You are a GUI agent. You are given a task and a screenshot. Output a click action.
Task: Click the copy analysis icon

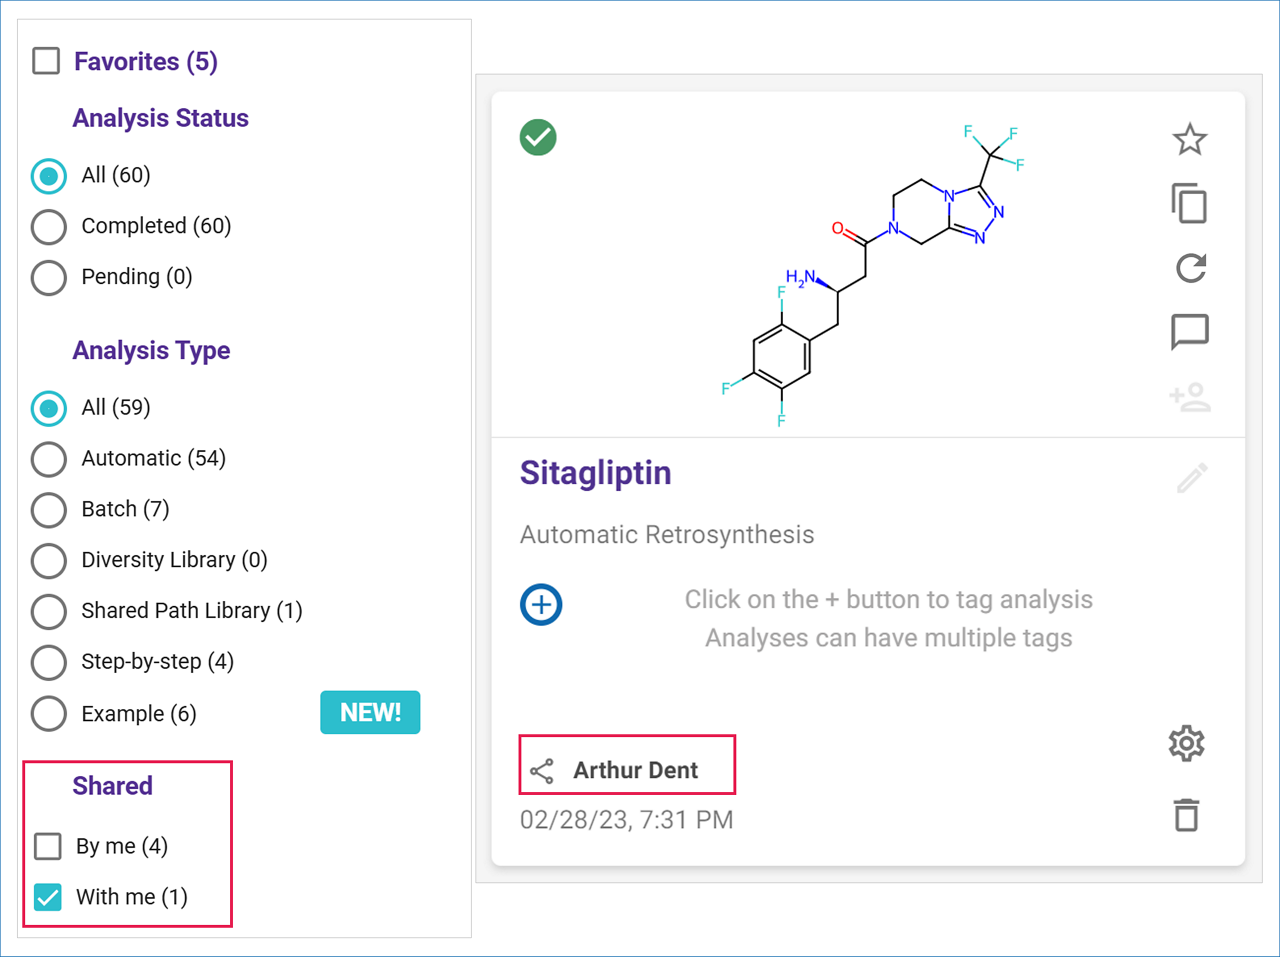click(x=1189, y=204)
